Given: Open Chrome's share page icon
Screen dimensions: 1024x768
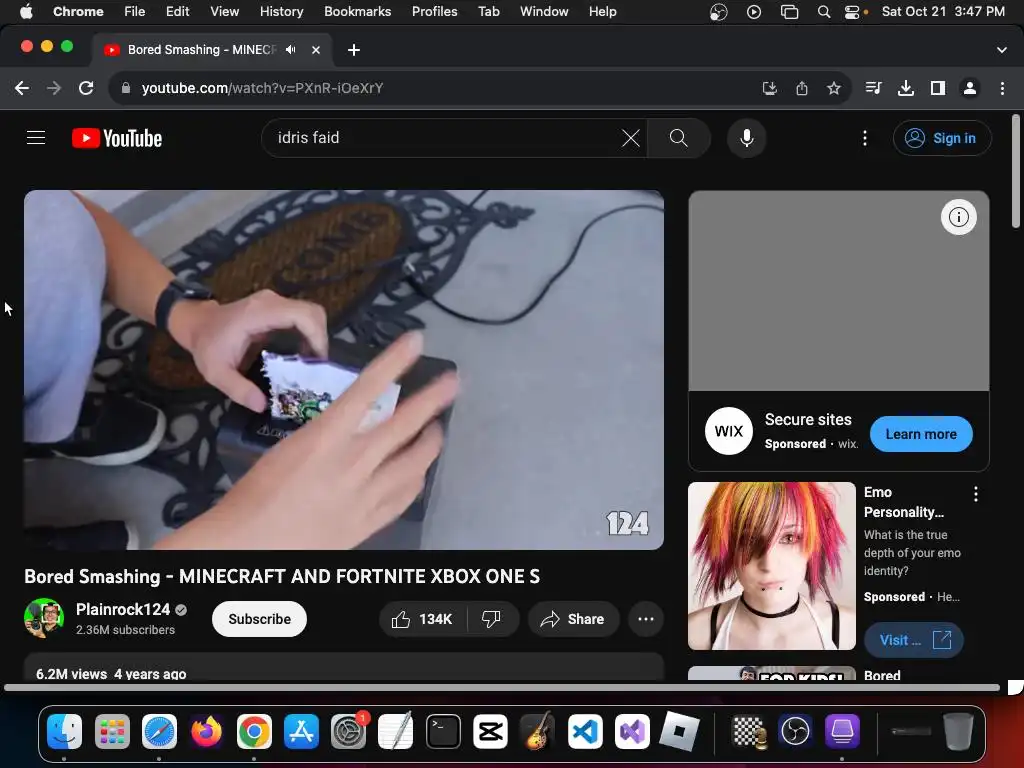Looking at the screenshot, I should click(x=802, y=88).
